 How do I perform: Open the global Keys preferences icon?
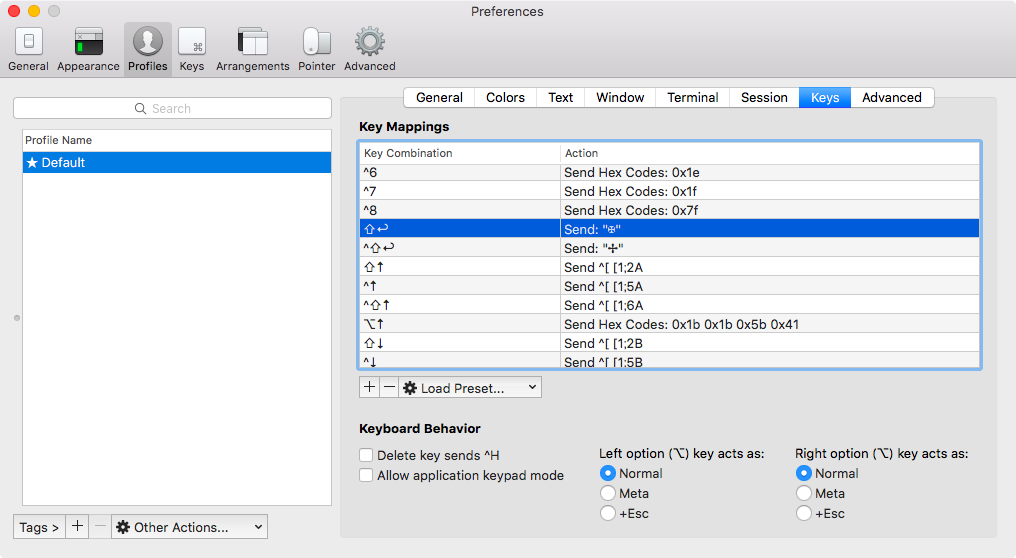pyautogui.click(x=192, y=42)
